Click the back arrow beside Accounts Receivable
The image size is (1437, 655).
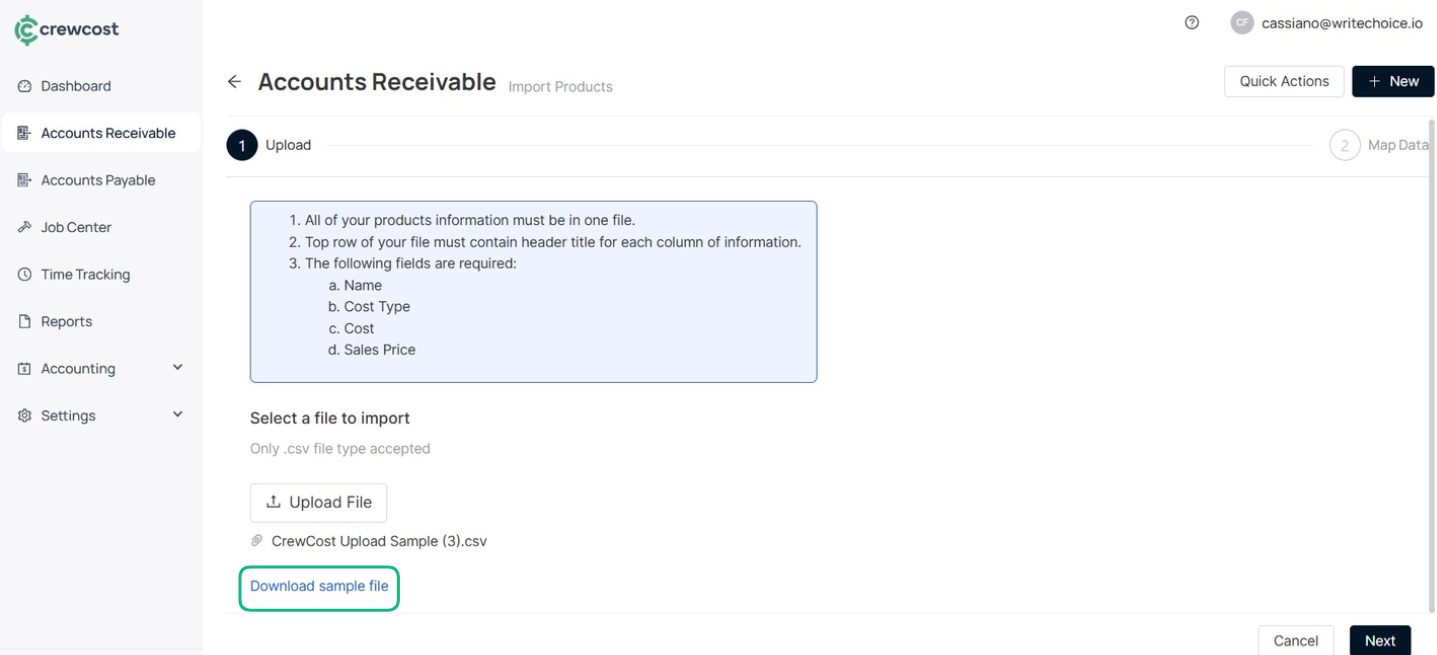tap(234, 82)
